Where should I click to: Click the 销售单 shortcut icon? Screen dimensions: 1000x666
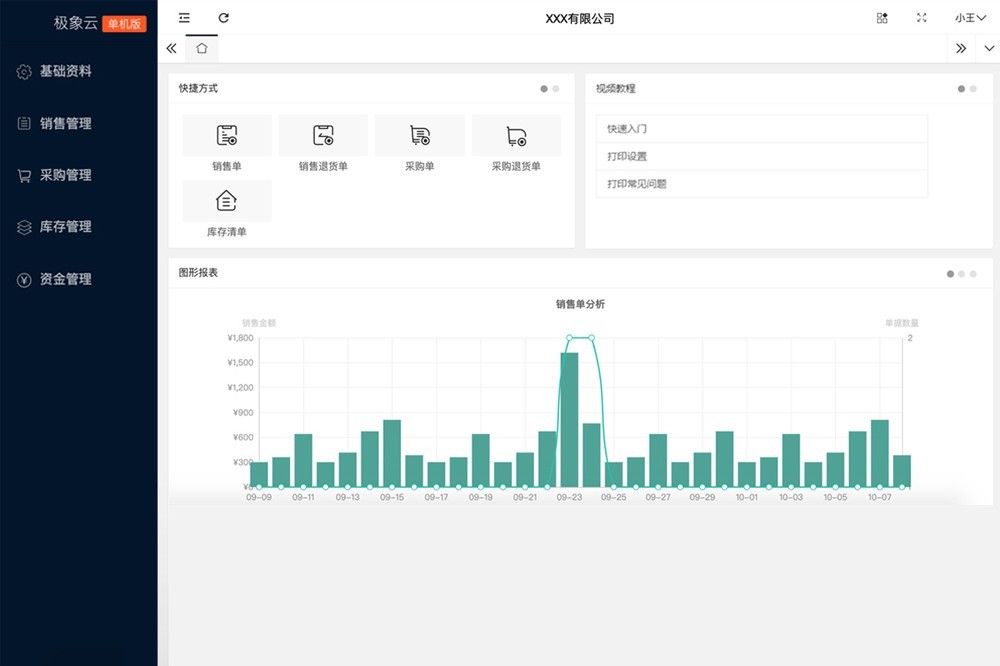(227, 136)
